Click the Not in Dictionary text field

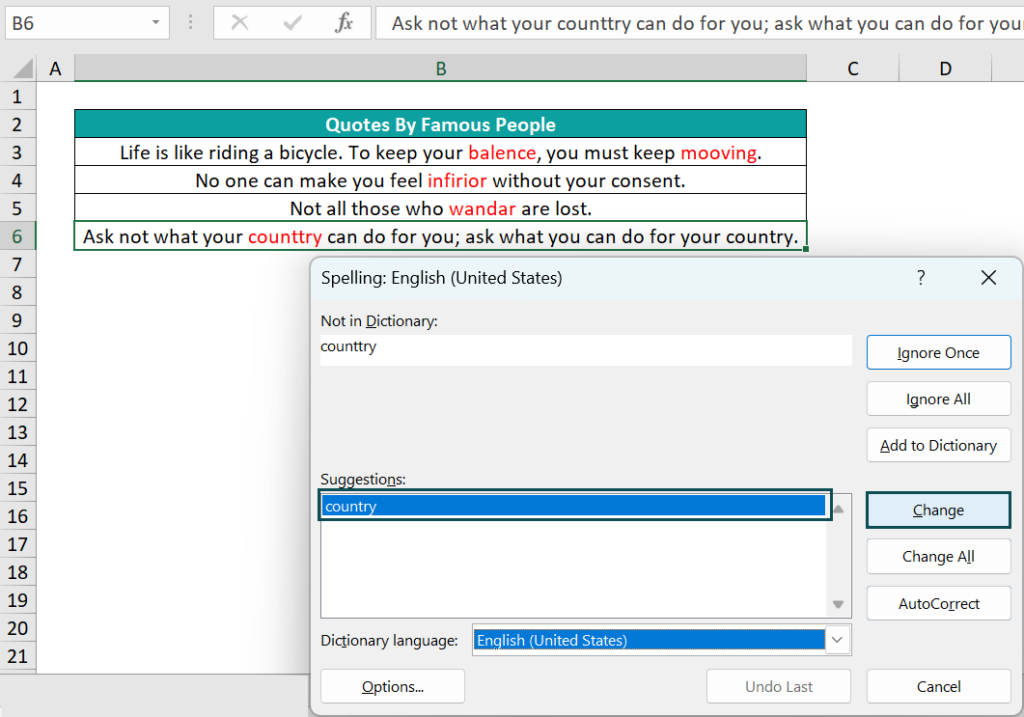coord(585,348)
